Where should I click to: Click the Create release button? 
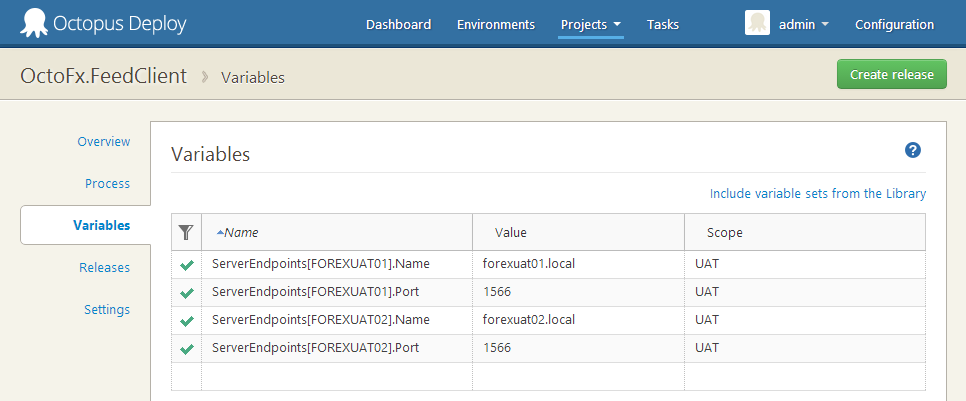pyautogui.click(x=891, y=75)
